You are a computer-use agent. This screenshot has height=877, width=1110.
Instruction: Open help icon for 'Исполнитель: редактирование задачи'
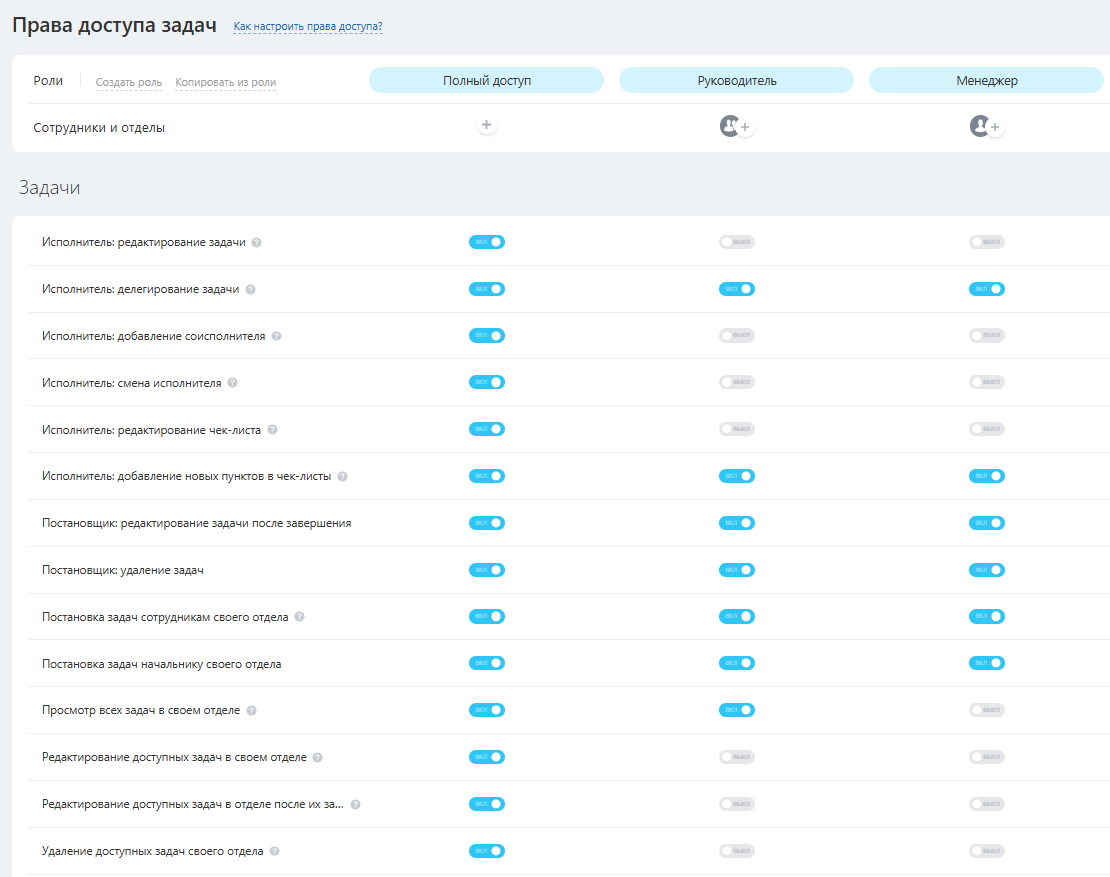pyautogui.click(x=257, y=243)
